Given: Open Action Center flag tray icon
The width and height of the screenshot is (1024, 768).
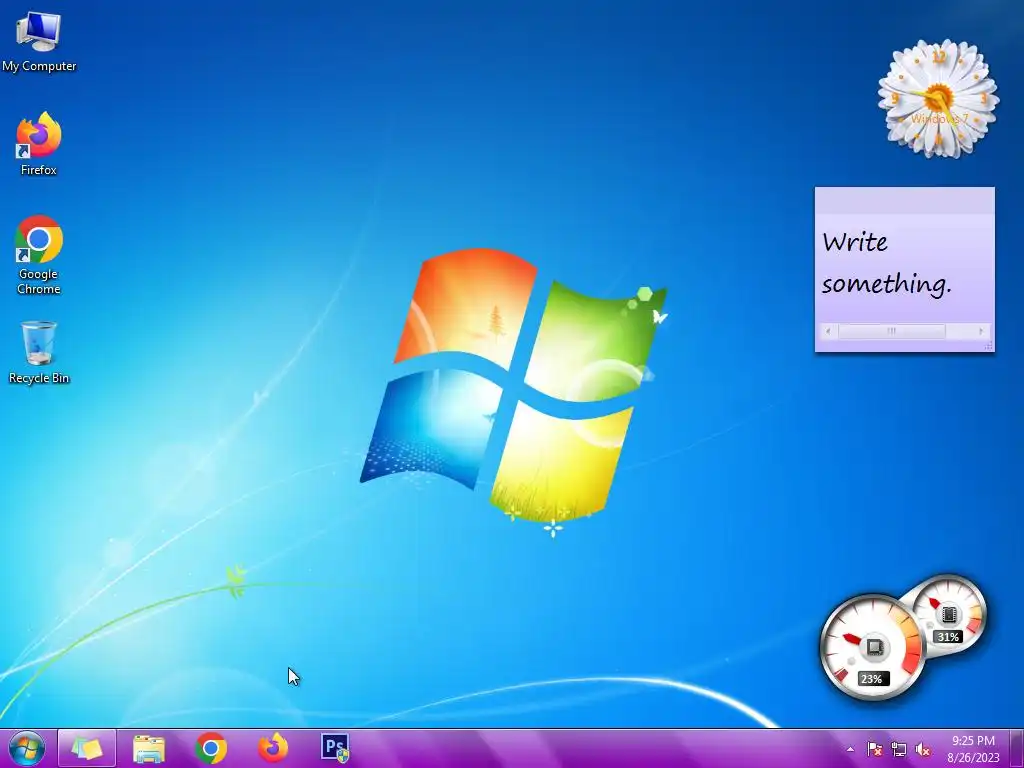Looking at the screenshot, I should point(874,749).
